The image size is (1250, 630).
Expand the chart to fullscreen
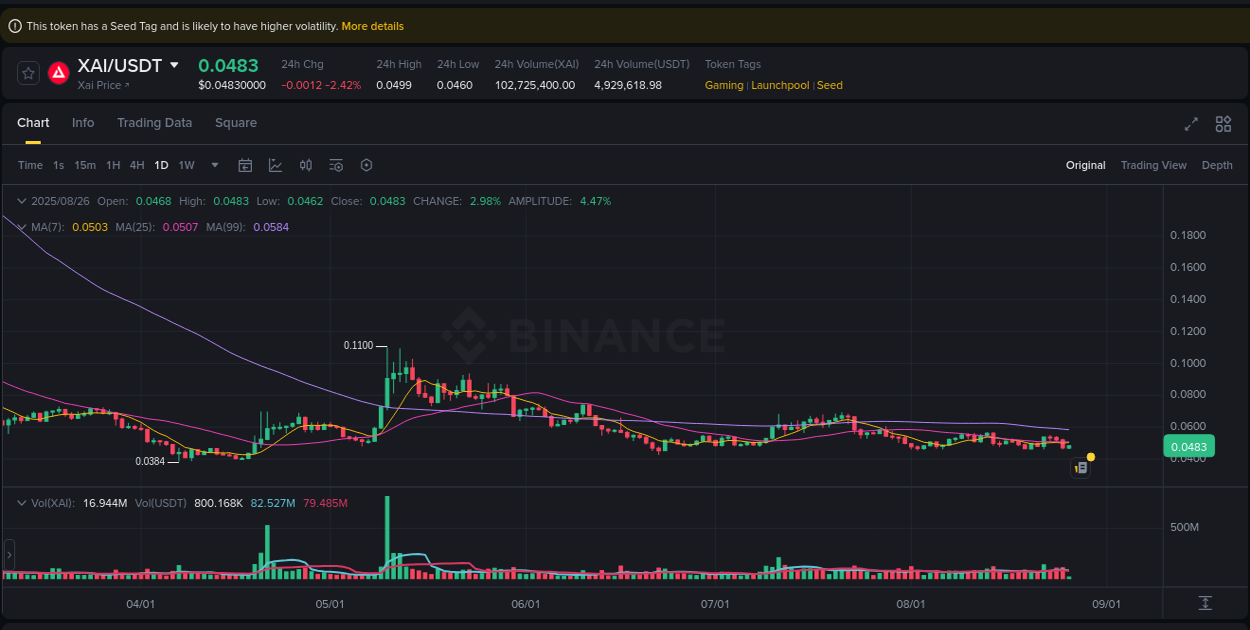pyautogui.click(x=1191, y=124)
